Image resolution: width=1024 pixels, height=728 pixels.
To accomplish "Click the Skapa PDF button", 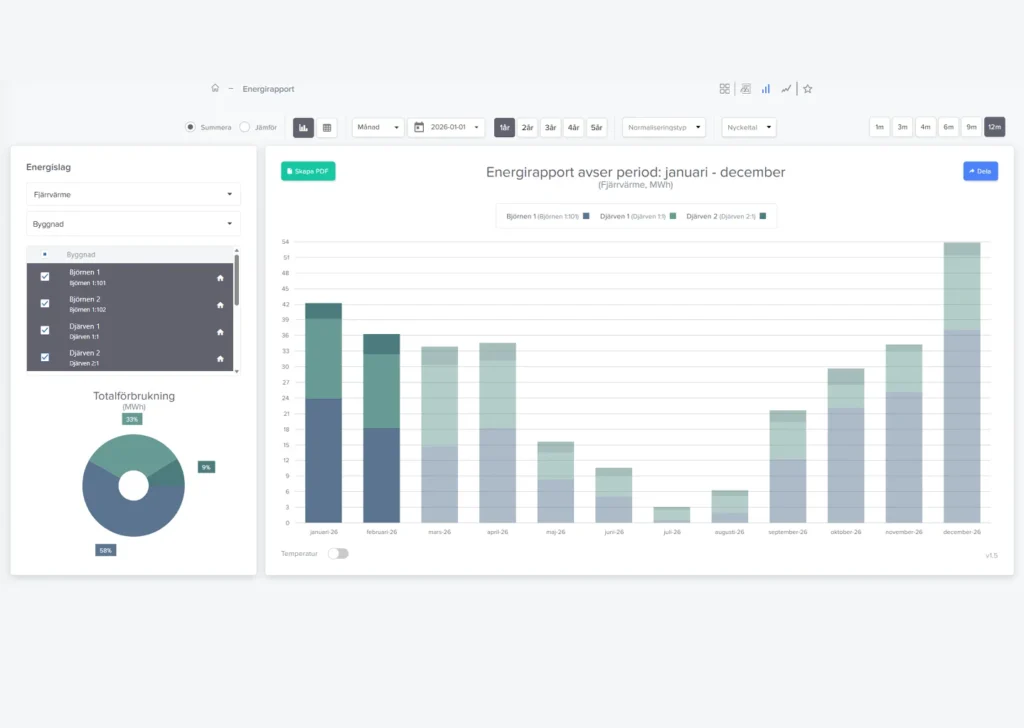I will point(308,171).
